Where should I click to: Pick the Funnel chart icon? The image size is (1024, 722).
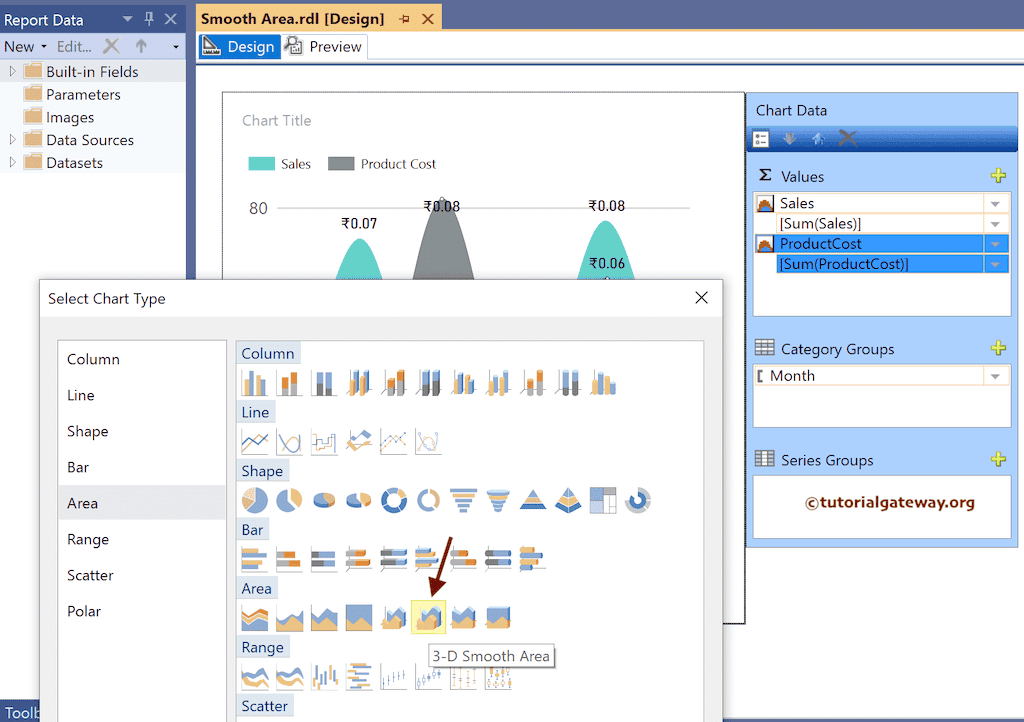[463, 500]
